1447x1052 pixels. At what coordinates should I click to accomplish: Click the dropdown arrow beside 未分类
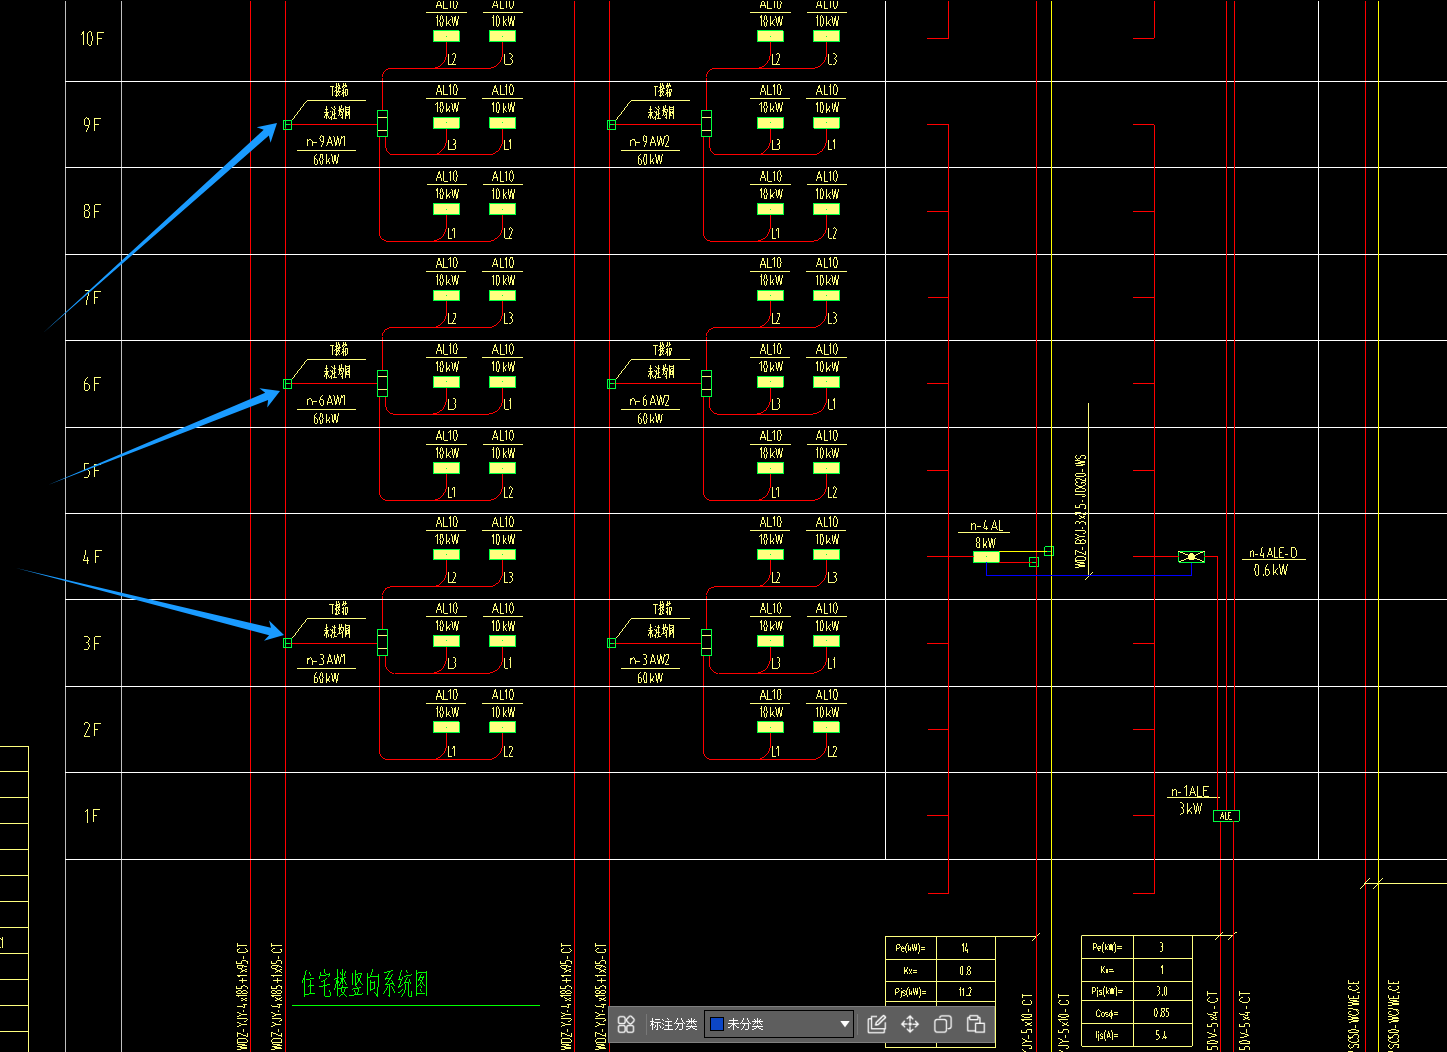(x=844, y=1024)
